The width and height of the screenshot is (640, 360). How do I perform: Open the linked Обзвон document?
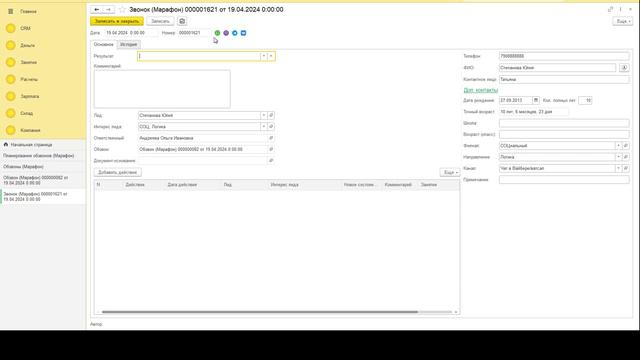pos(271,149)
